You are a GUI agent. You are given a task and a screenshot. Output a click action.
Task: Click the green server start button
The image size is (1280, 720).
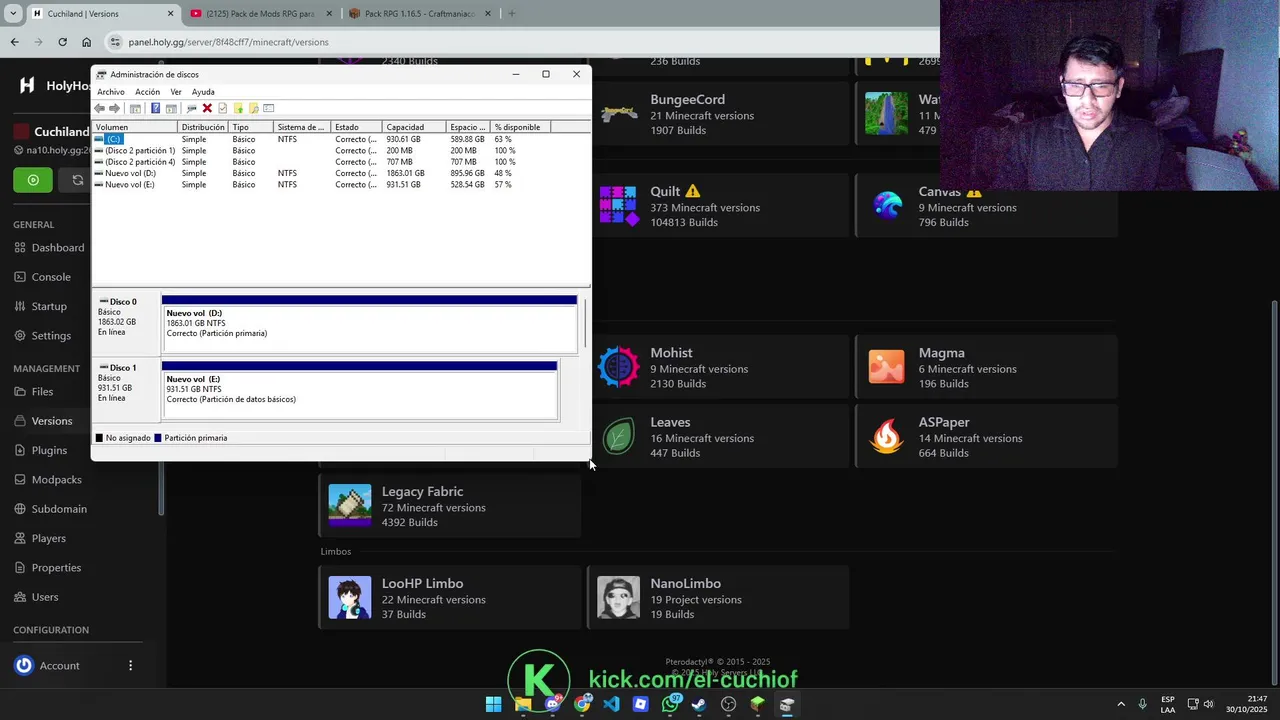click(33, 180)
